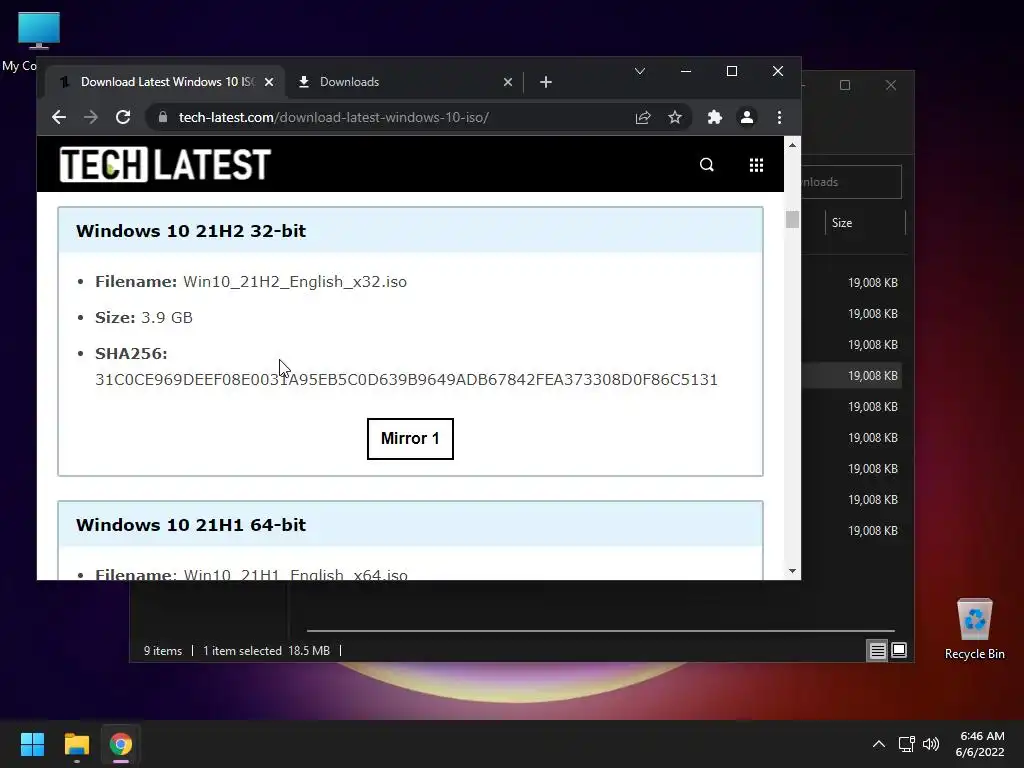View site info lock icon
This screenshot has width=1024, height=768.
click(x=163, y=118)
